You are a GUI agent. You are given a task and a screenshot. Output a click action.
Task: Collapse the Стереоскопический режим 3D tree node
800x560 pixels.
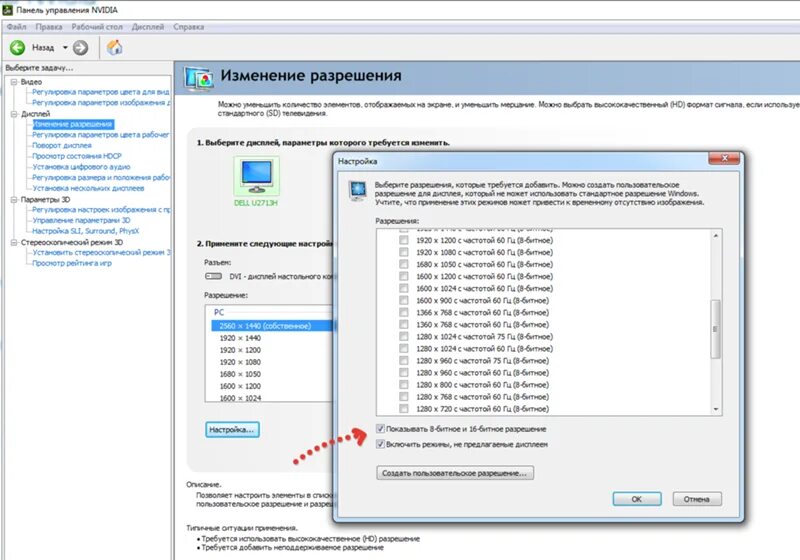click(14, 242)
